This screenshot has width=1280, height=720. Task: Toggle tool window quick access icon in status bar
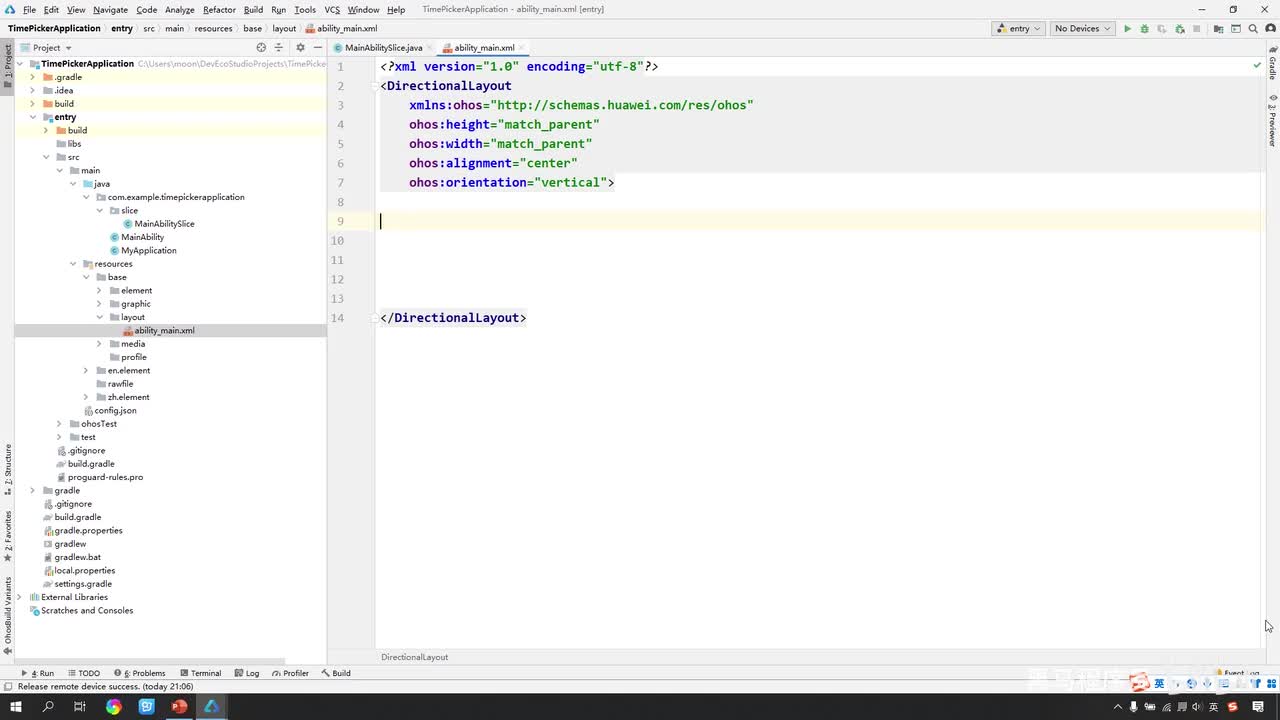tap(7, 687)
